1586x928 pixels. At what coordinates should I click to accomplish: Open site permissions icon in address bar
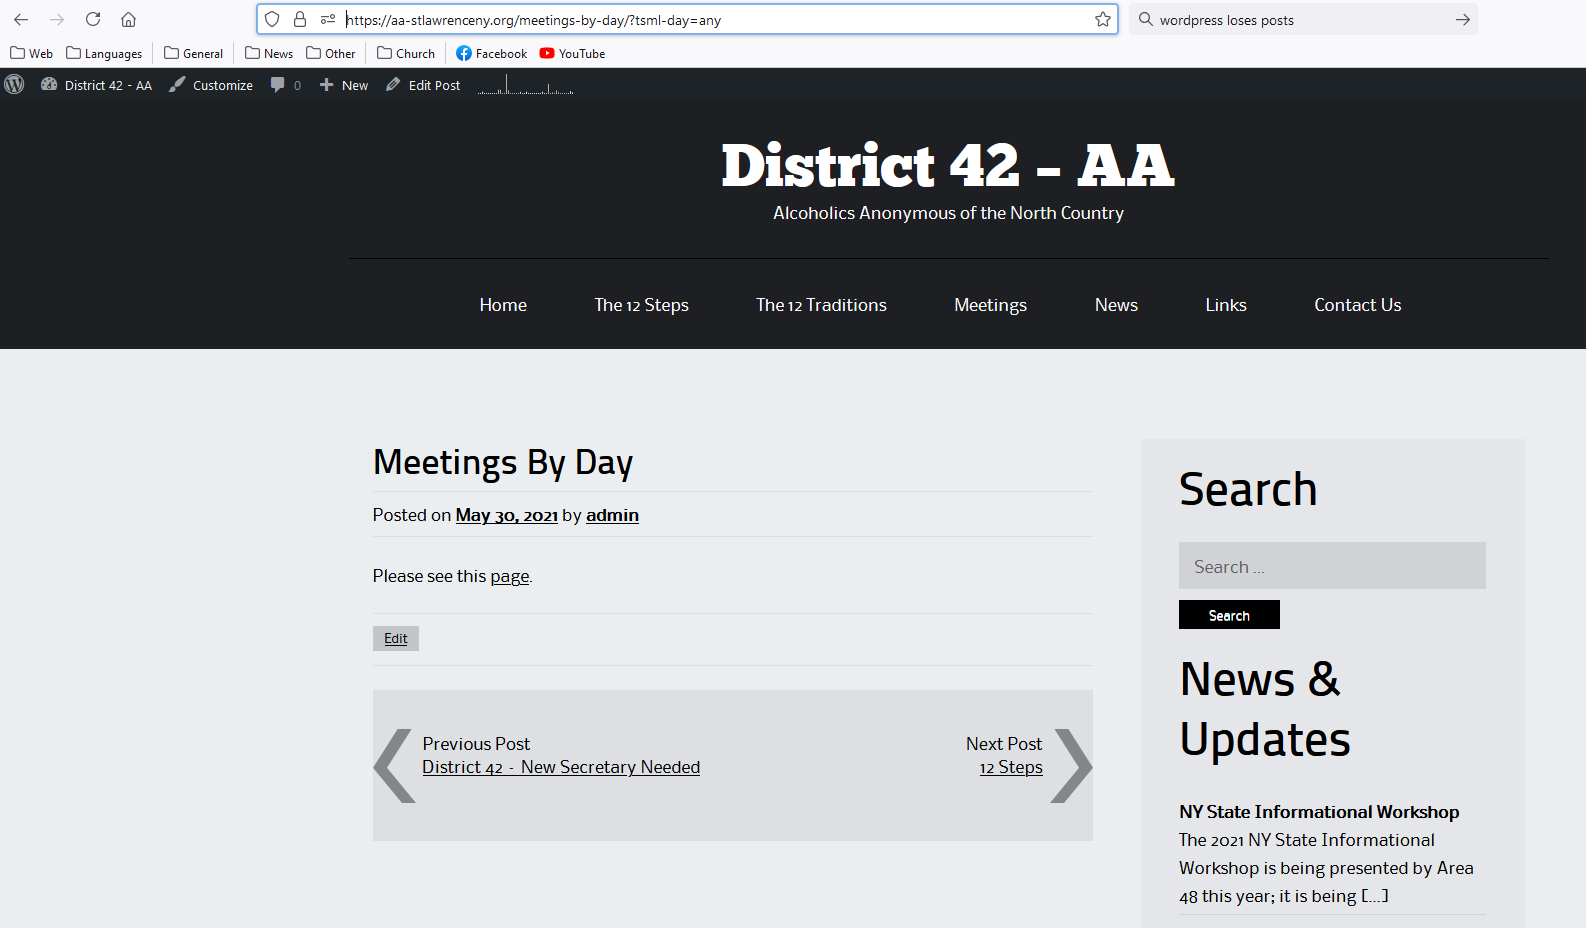[x=328, y=19]
